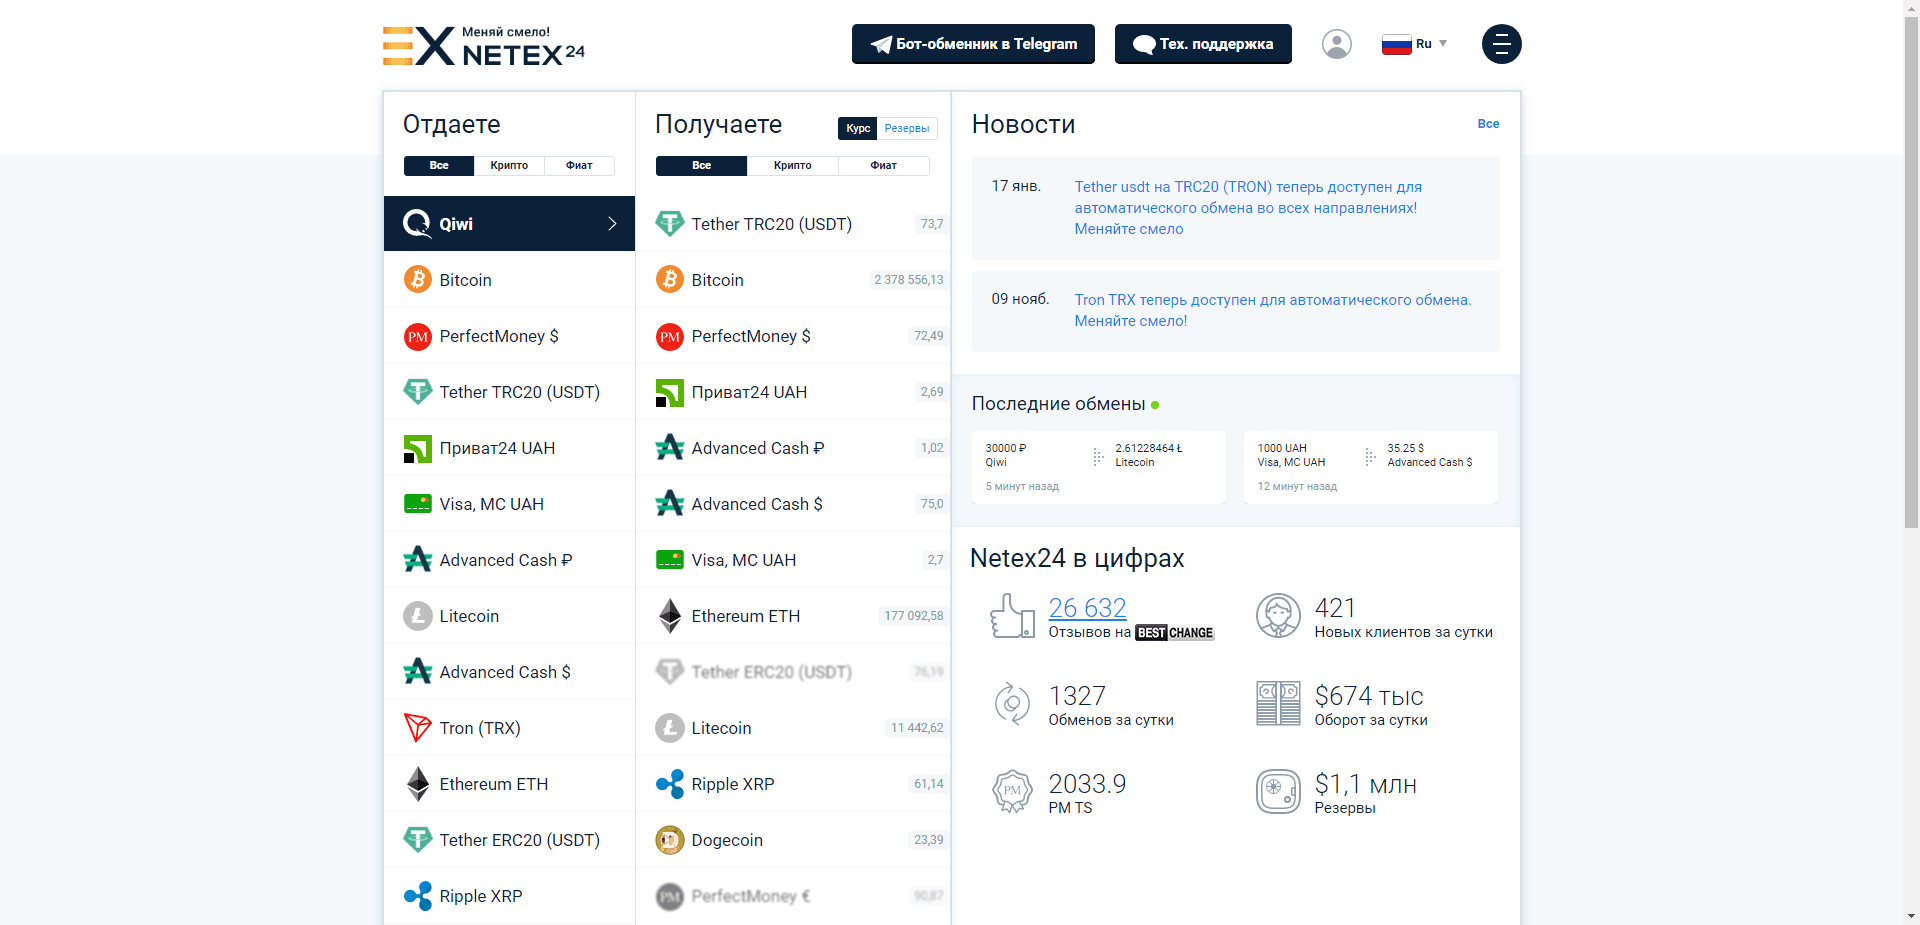The height and width of the screenshot is (925, 1920).
Task: Select Ripple XRP in the Получаете list
Action: 733,784
